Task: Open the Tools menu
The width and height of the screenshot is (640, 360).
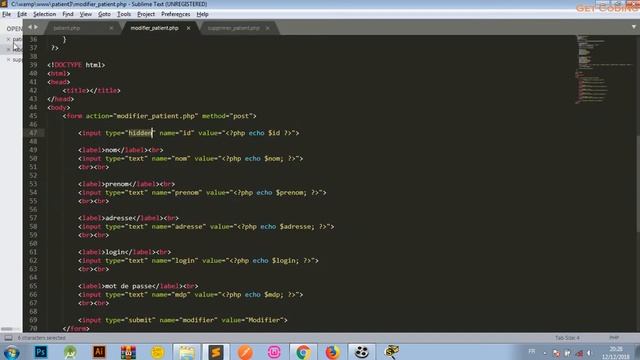Action: 124,14
